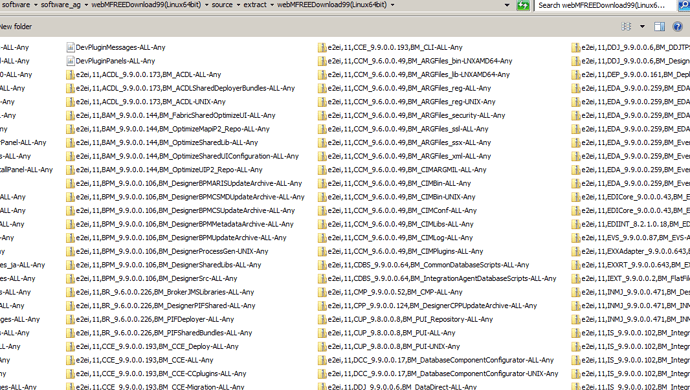Expand the arrow after 'software_ag' breadcrumb
The height and width of the screenshot is (390, 690).
click(x=86, y=5)
